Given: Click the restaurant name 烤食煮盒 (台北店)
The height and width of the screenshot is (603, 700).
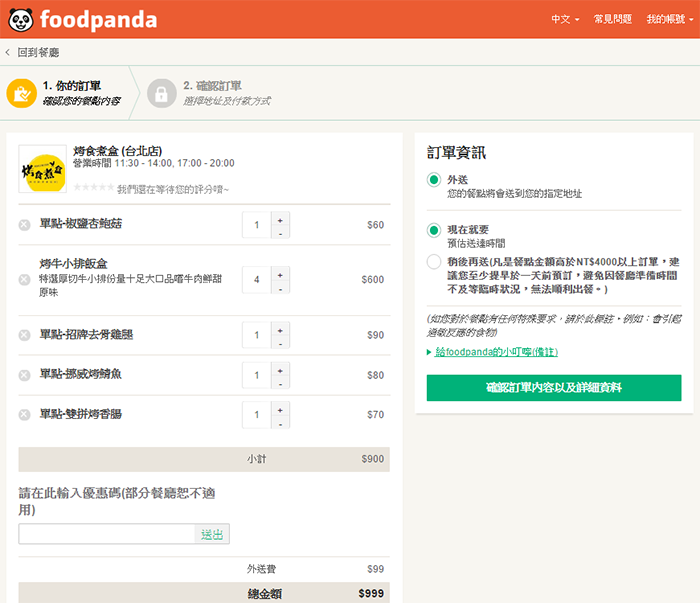Looking at the screenshot, I should coord(117,151).
